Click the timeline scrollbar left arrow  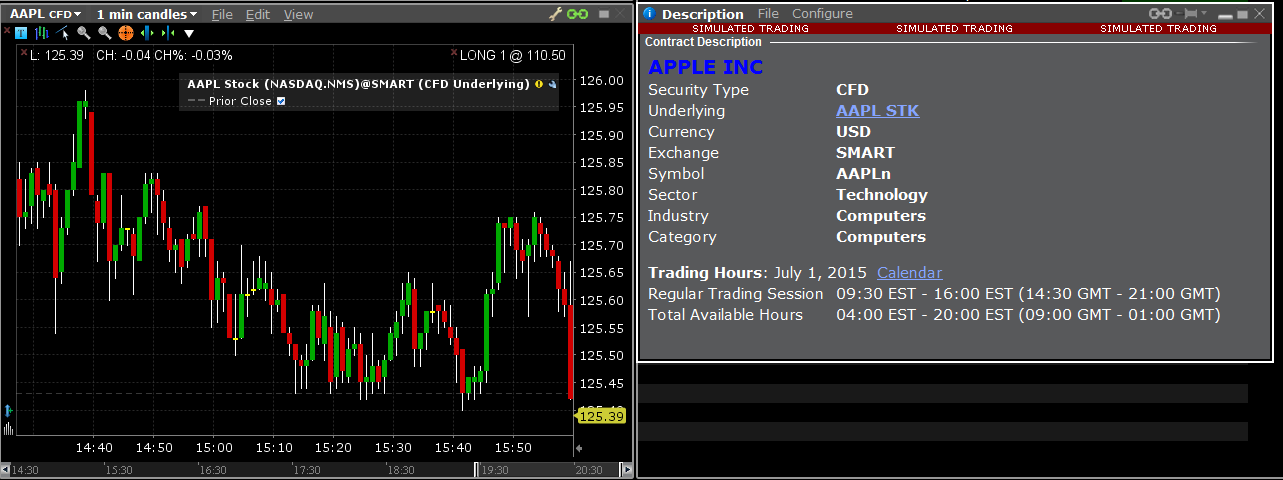(x=5, y=469)
